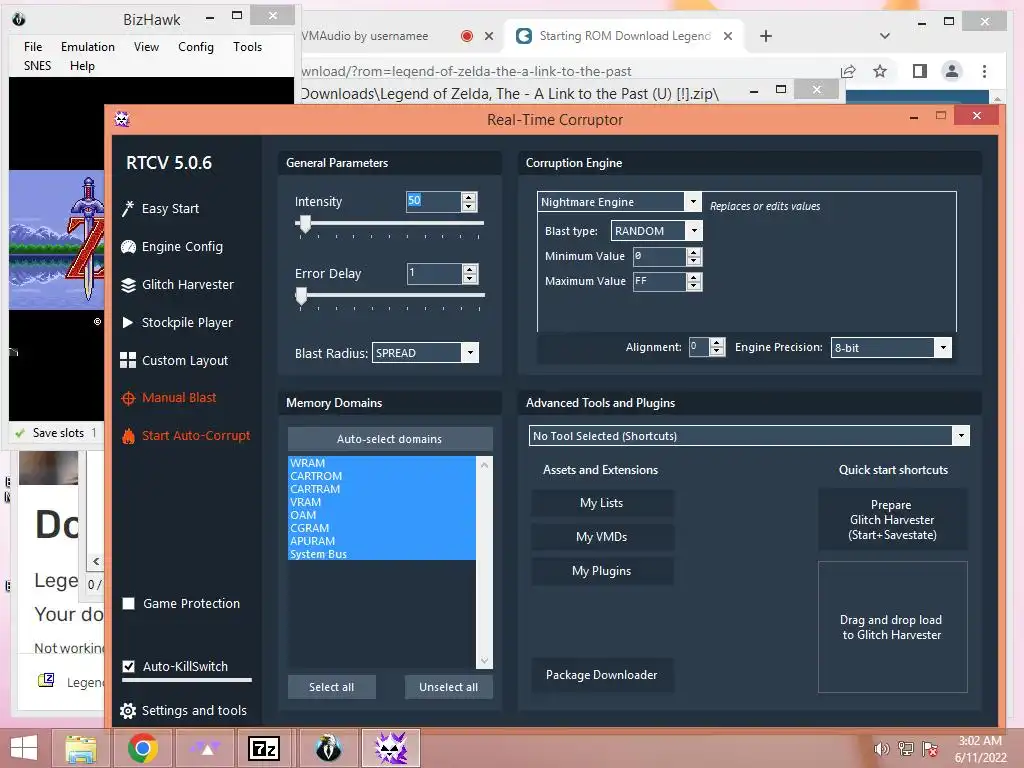Open BizHawk Config menu
The image size is (1024, 768).
point(196,46)
